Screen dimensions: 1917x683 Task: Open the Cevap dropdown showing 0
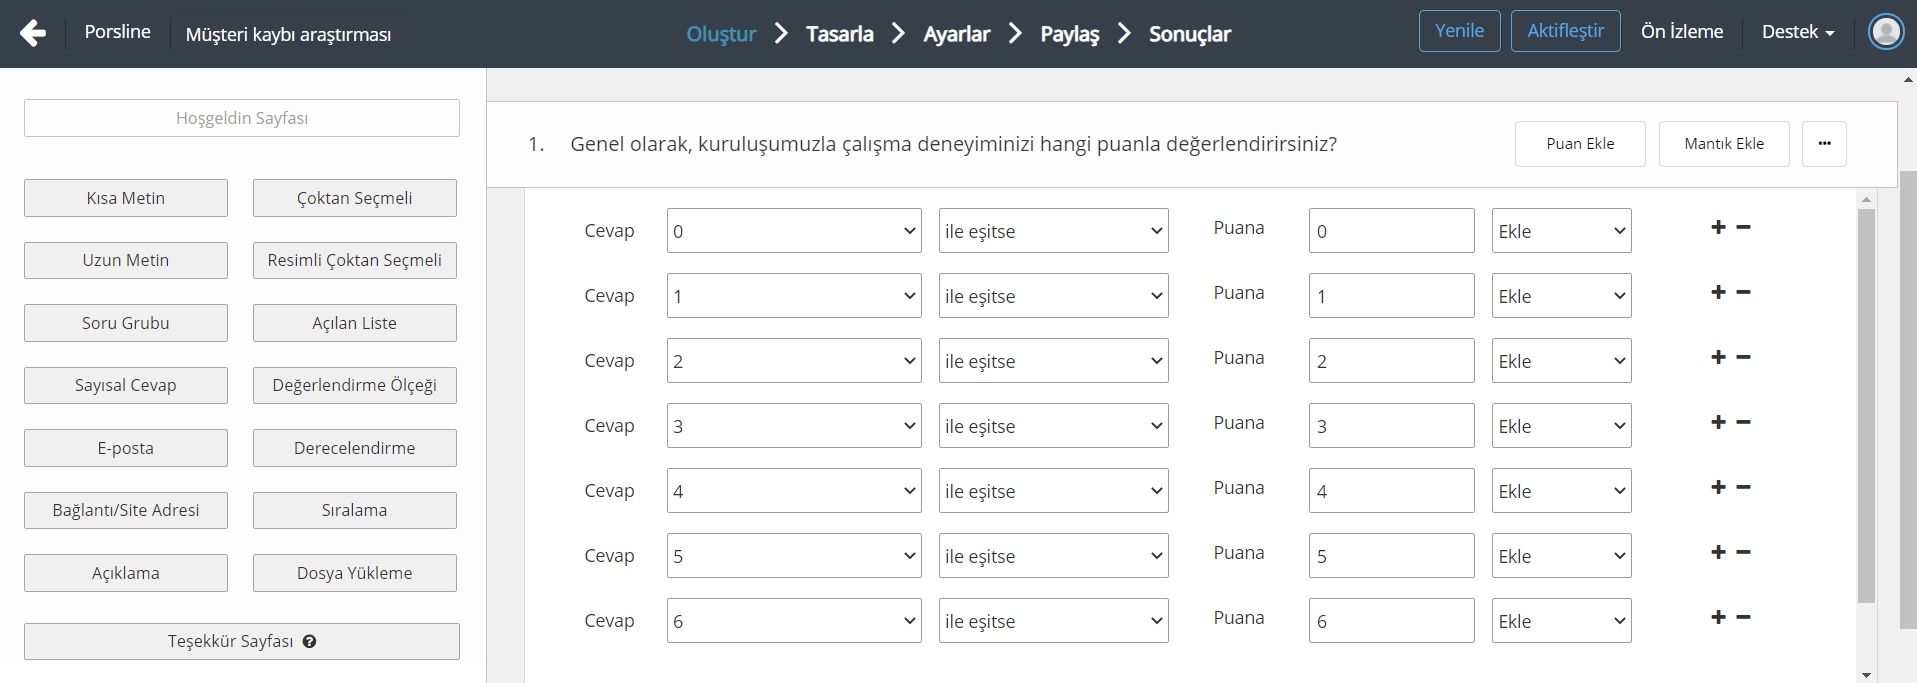pyautogui.click(x=794, y=231)
